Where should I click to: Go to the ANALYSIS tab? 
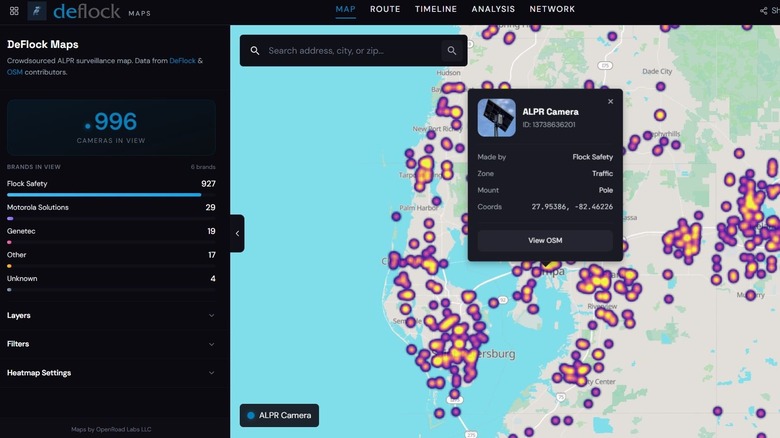pos(493,9)
